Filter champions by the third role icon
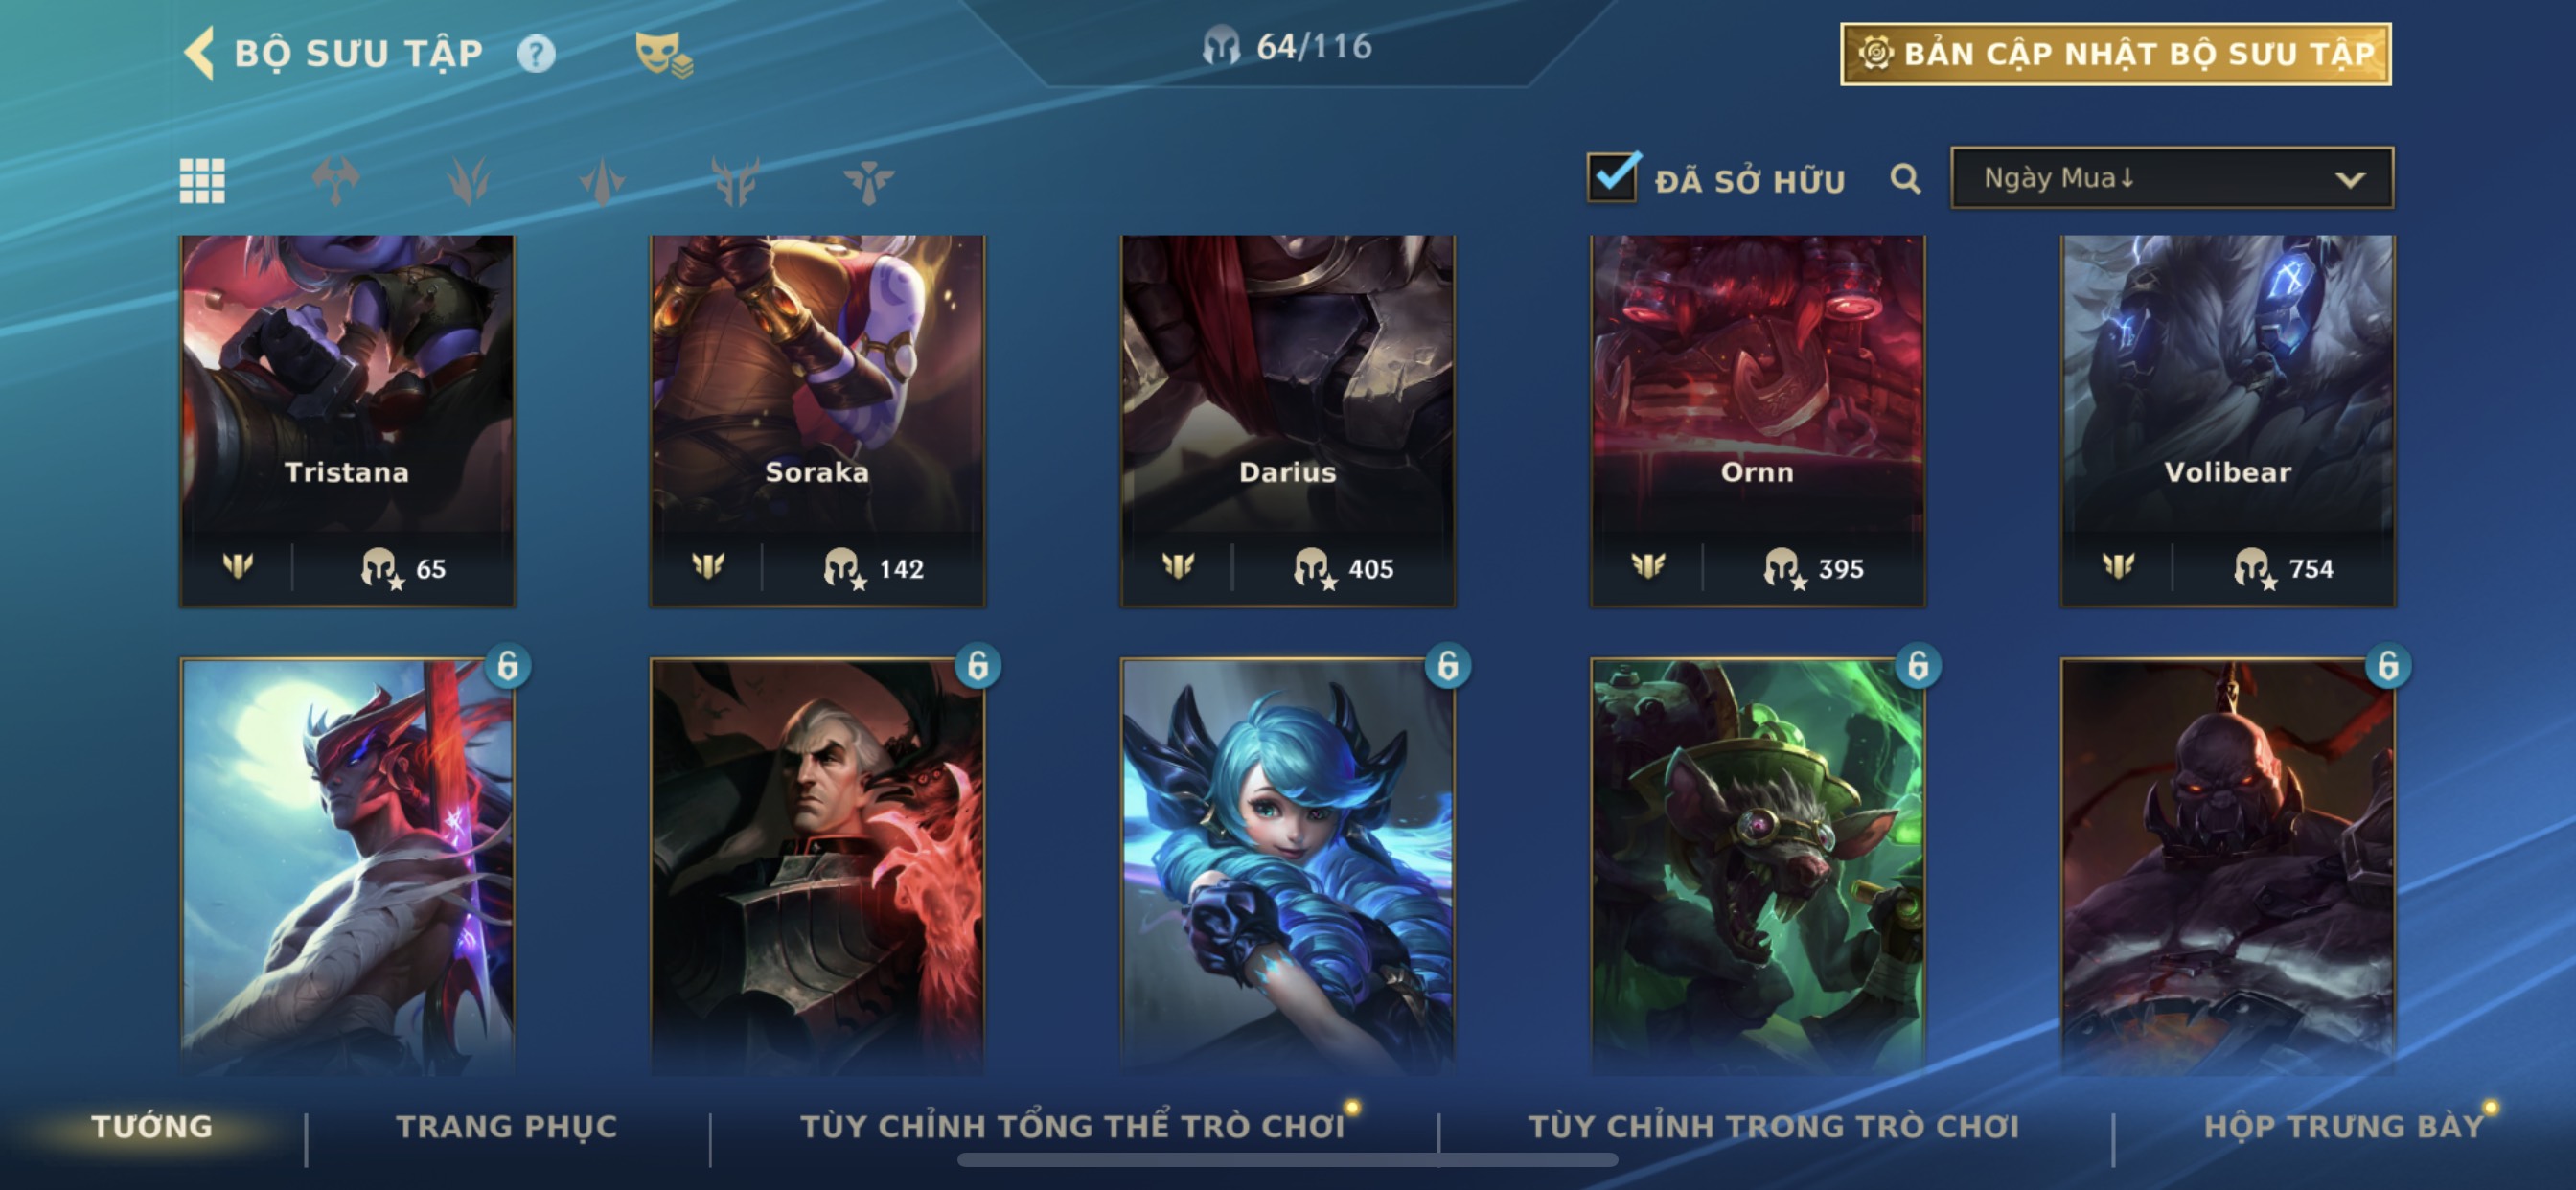The image size is (2576, 1190). [x=602, y=181]
